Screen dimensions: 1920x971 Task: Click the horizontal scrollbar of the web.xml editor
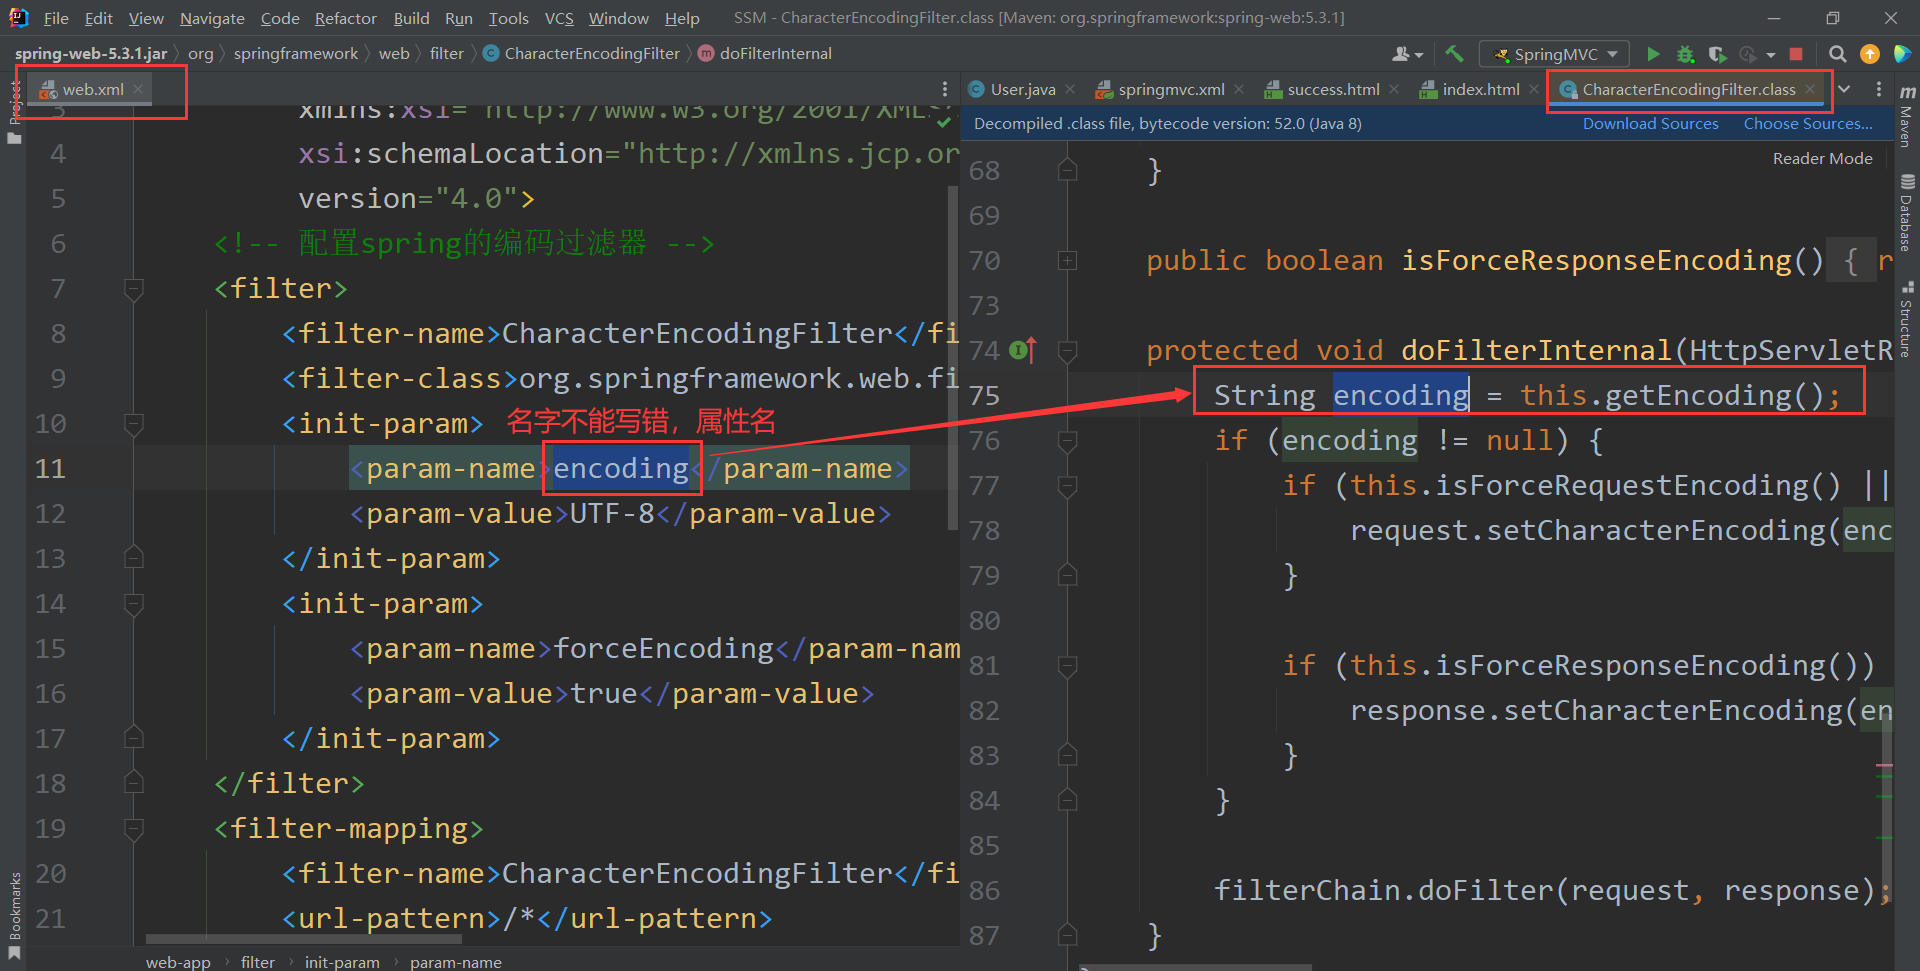click(x=303, y=939)
